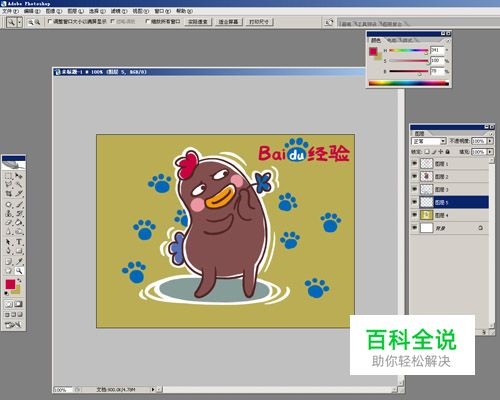Select the Healing Brush tool
500x400 pixels.
9,204
